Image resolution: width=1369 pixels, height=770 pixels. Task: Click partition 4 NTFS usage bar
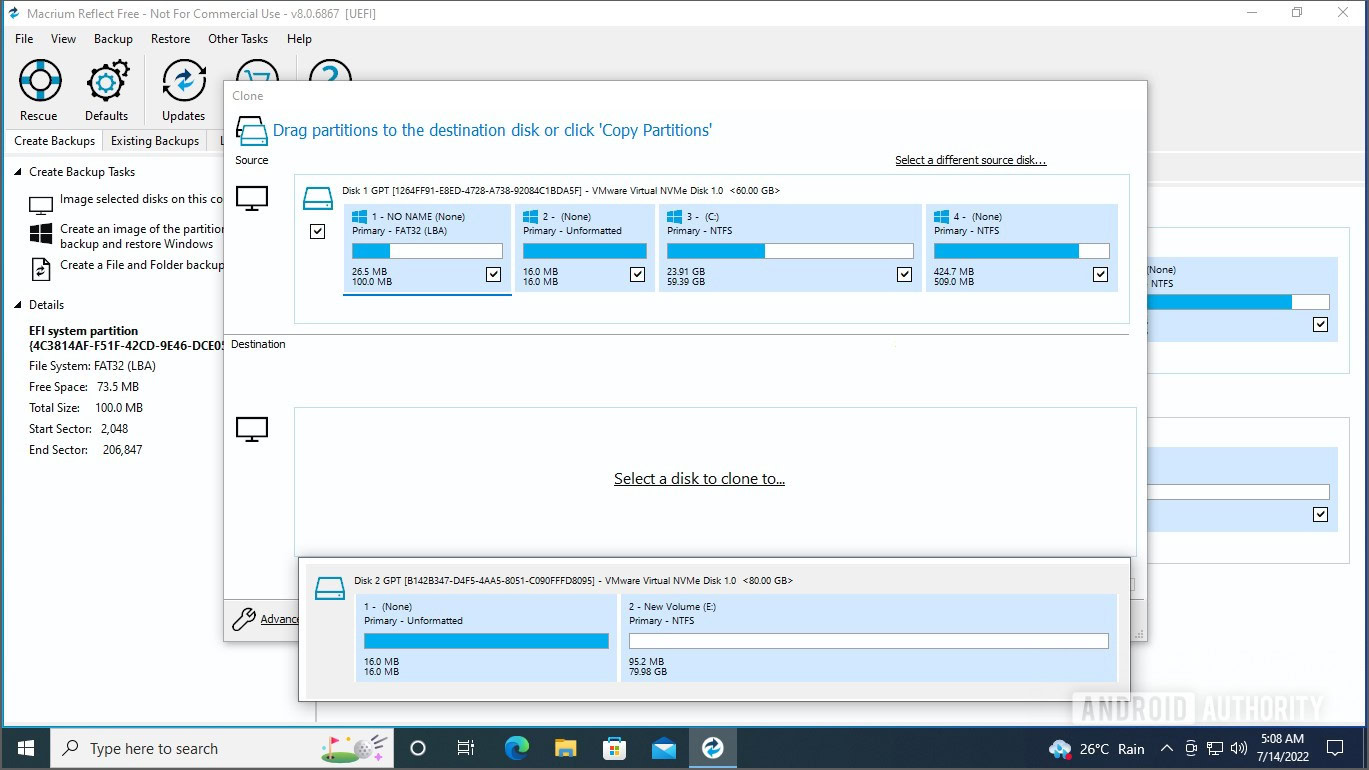tap(1021, 251)
